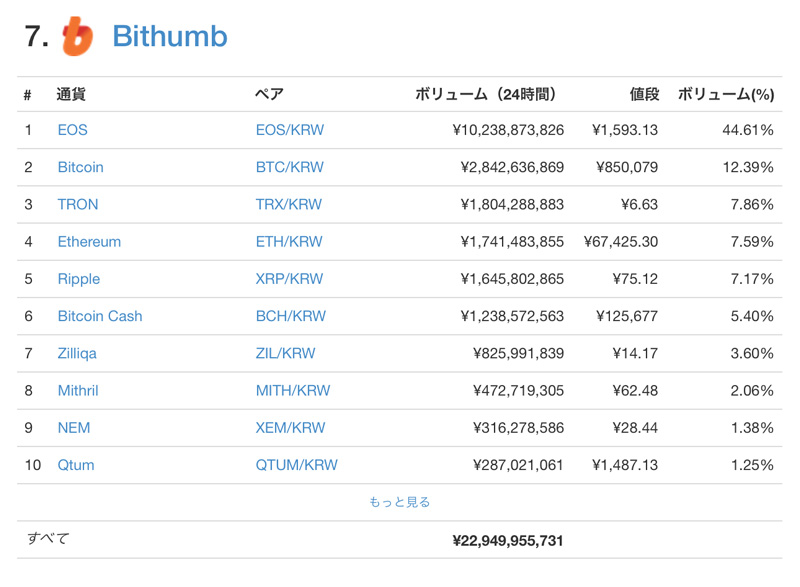Viewport: 800px width, 587px height.
Task: Click Mithril volume ¥472,719,305
Action: (518, 391)
